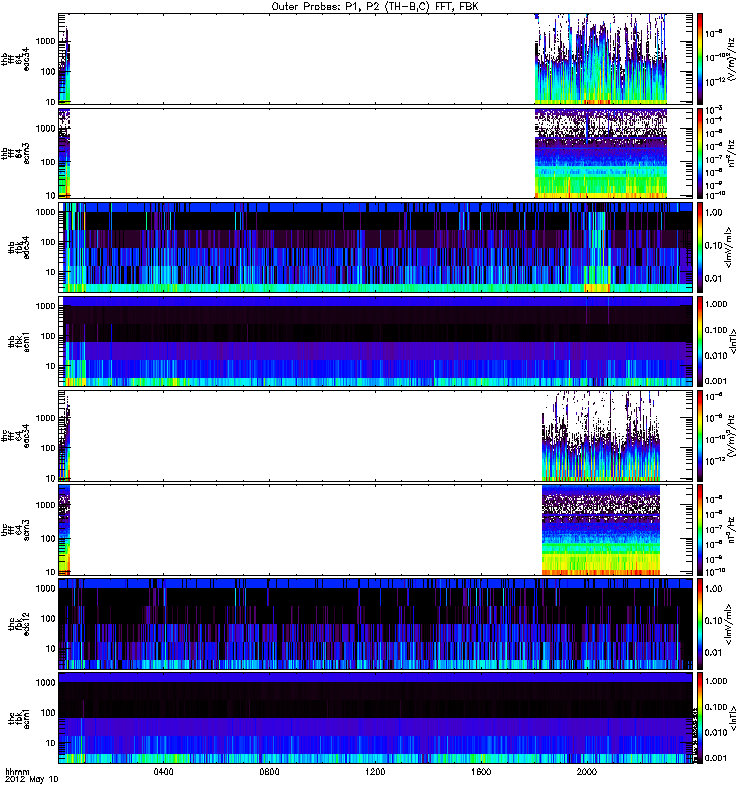This screenshot has height=800, width=750.
Task: Click the date label '2012 May 10'
Action: coord(32,780)
